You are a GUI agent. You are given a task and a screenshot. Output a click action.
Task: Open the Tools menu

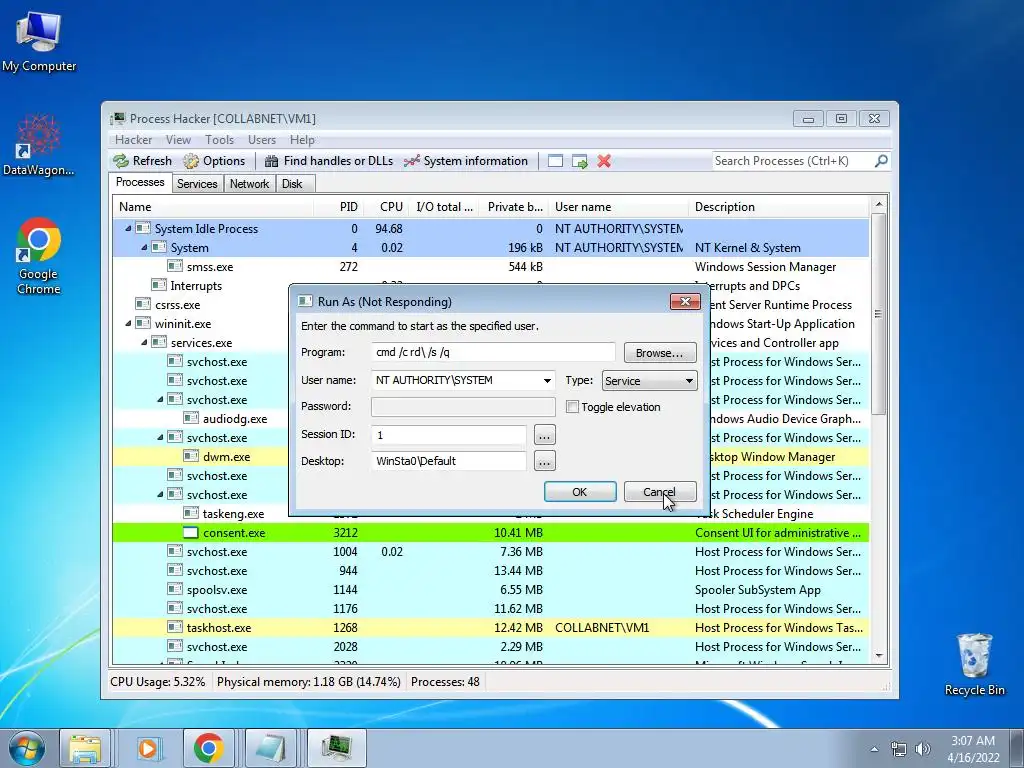coord(219,140)
